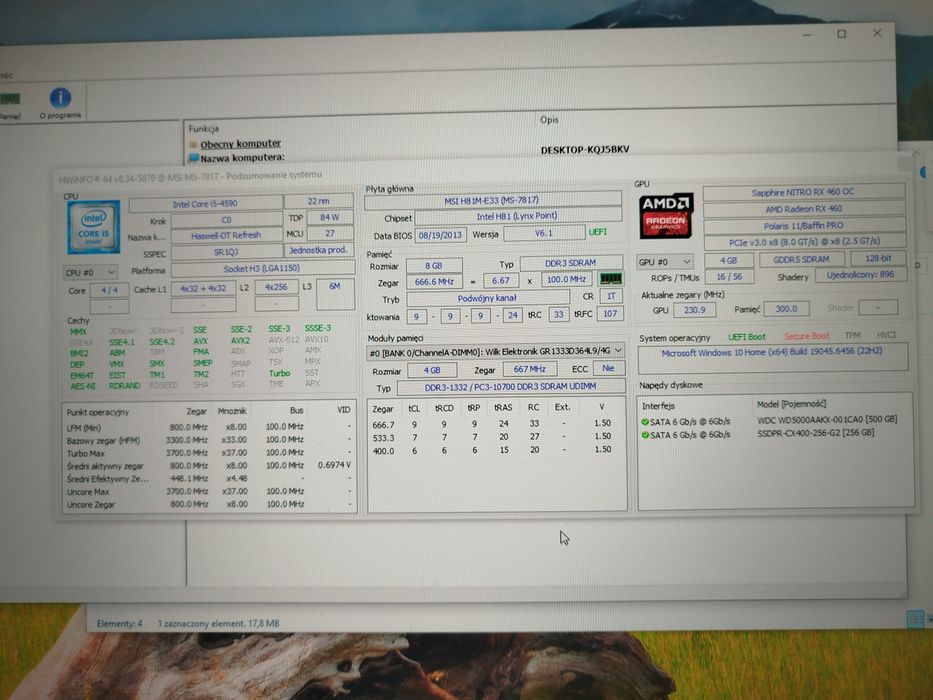Image resolution: width=933 pixels, height=700 pixels.
Task: Open the GPU #0 selector dropdown
Action: 665,262
